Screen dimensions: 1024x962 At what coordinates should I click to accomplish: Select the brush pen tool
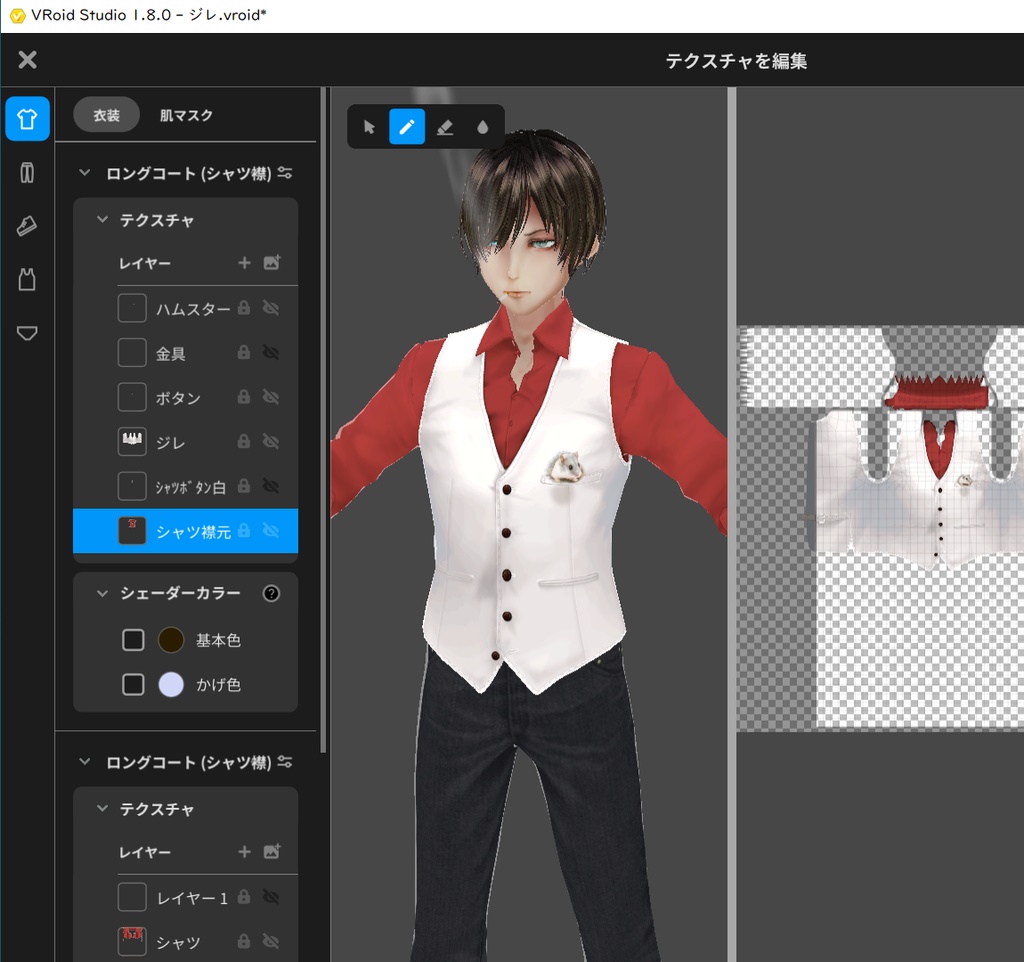[407, 127]
